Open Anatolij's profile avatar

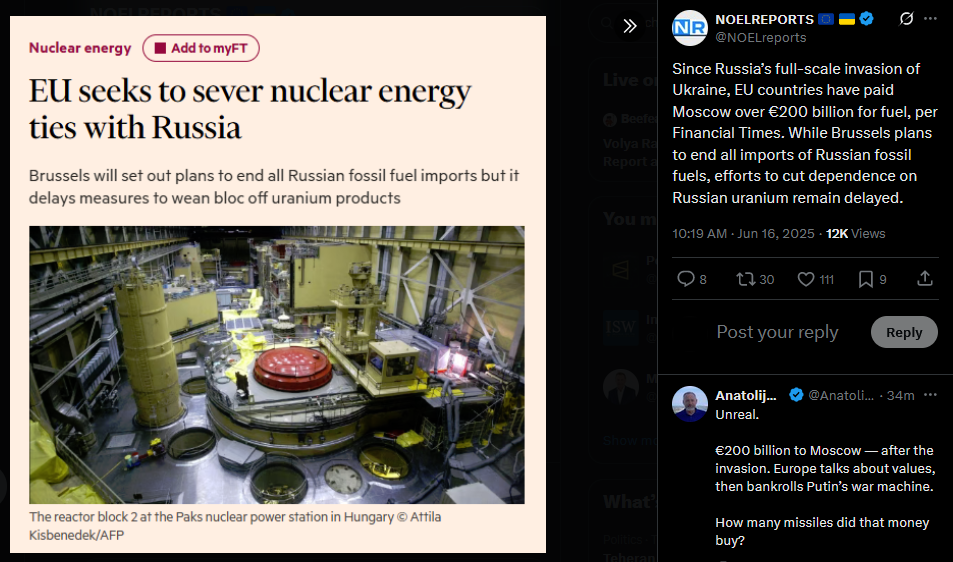[x=690, y=404]
